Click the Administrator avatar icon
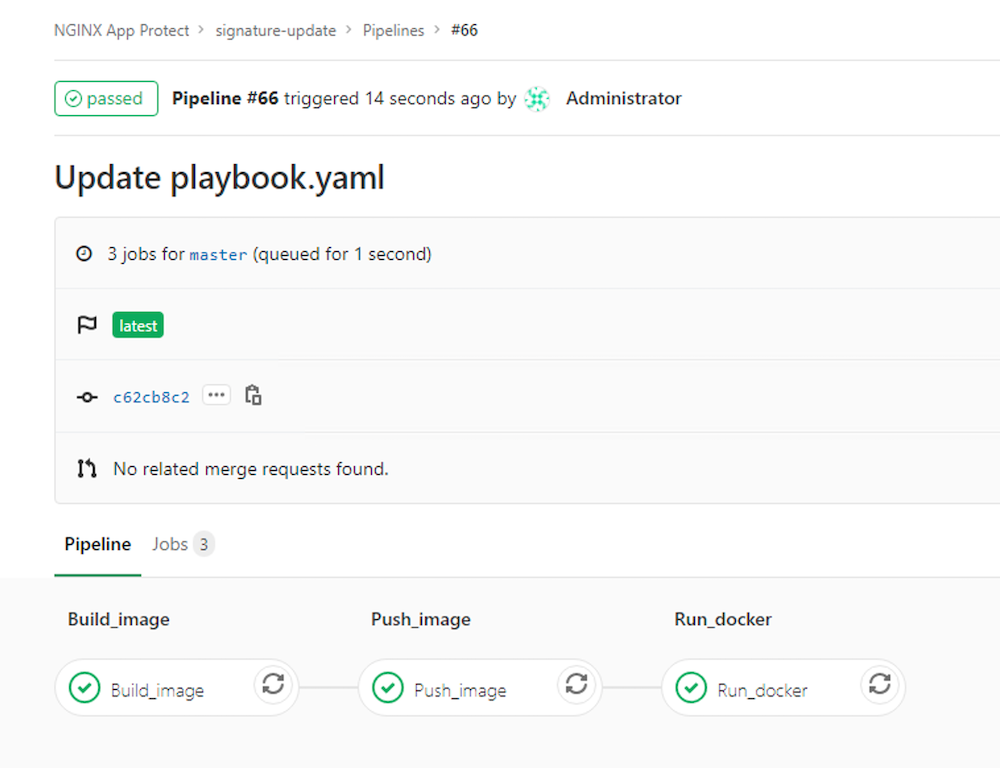 [537, 99]
